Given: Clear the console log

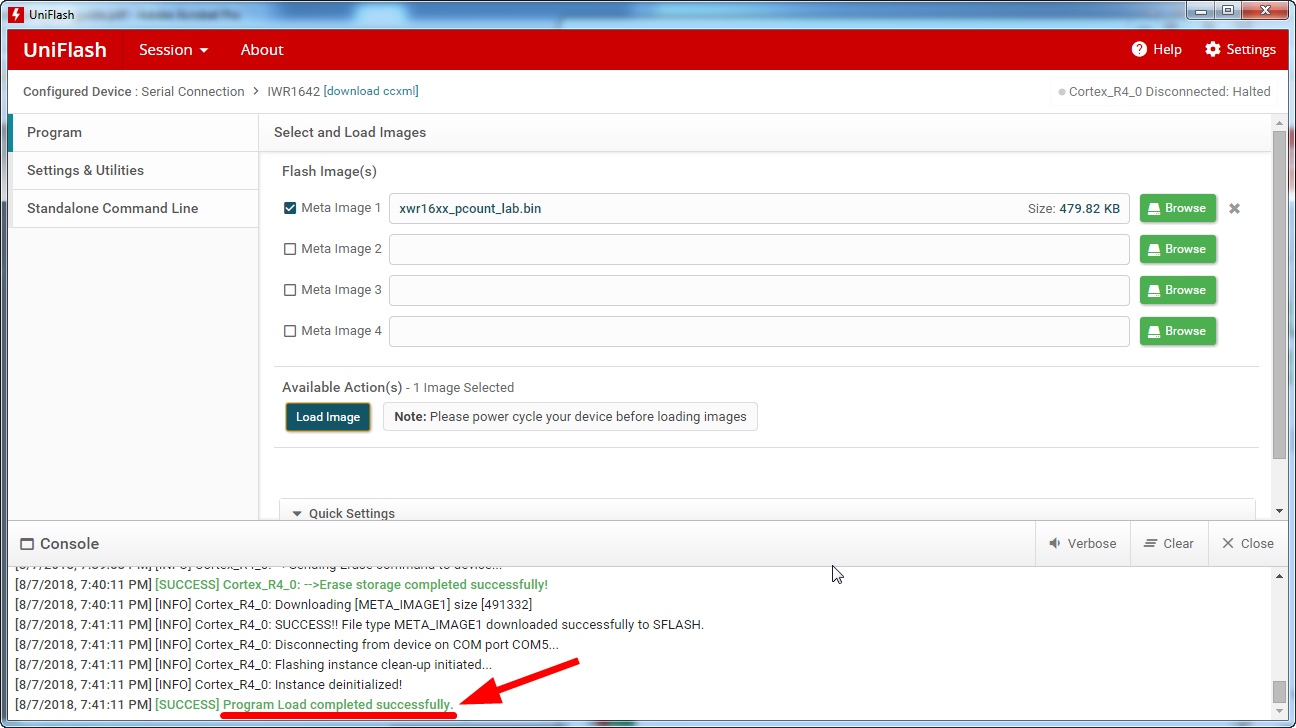Looking at the screenshot, I should coord(1169,543).
